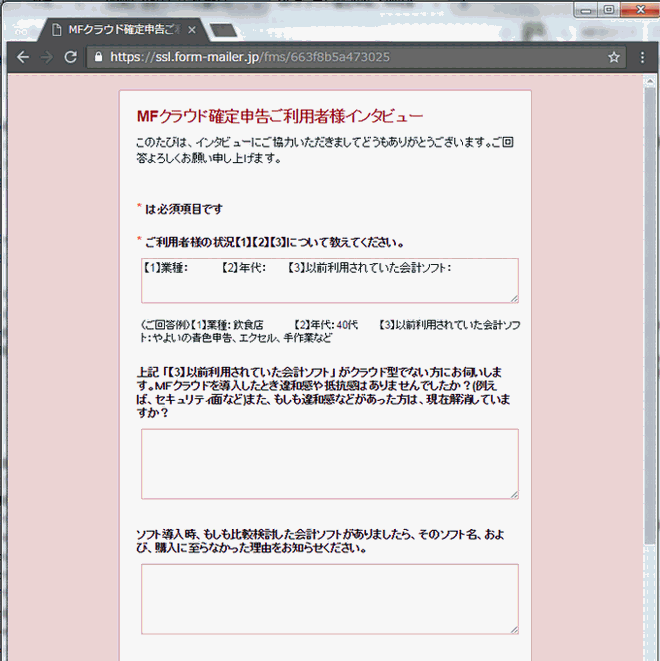This screenshot has width=660, height=661.
Task: Close the MFクラウド確定申告 tab
Action: [x=192, y=30]
